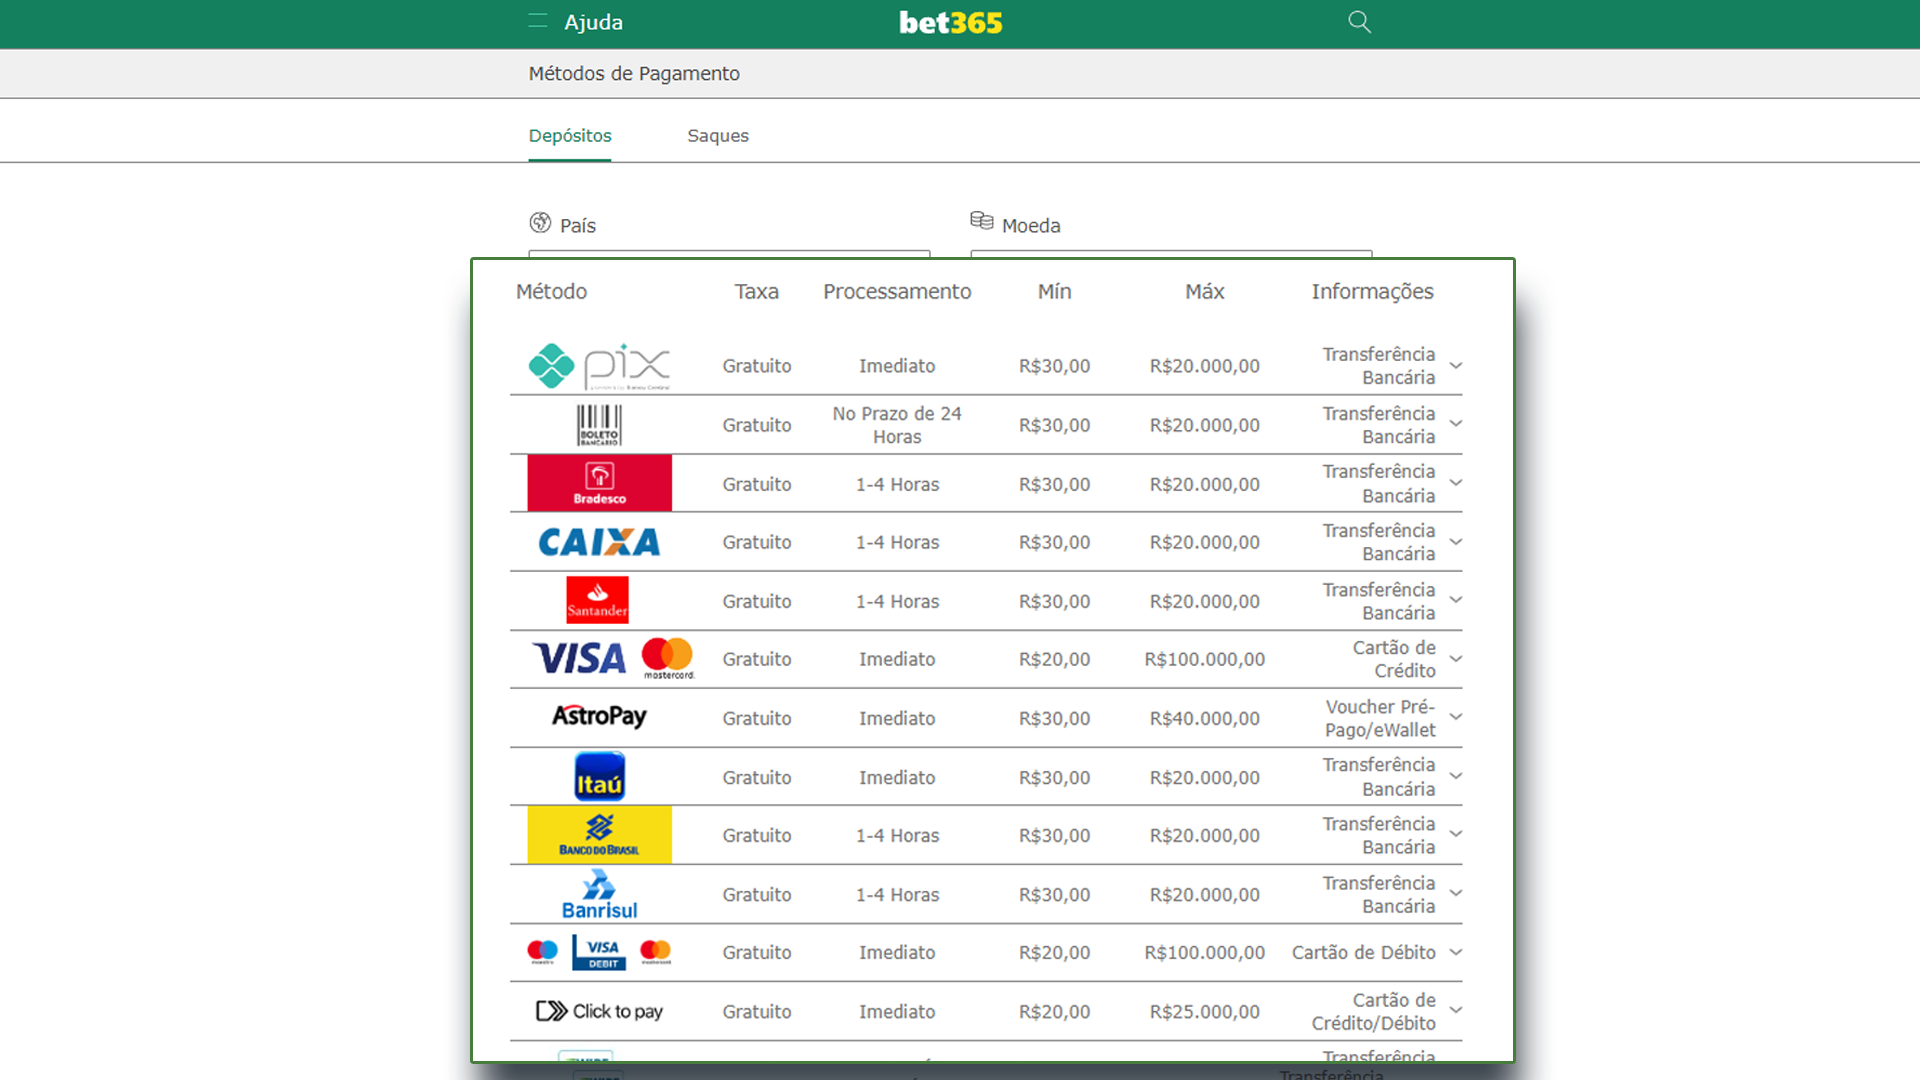
Task: Click the Método column header
Action: click(551, 291)
